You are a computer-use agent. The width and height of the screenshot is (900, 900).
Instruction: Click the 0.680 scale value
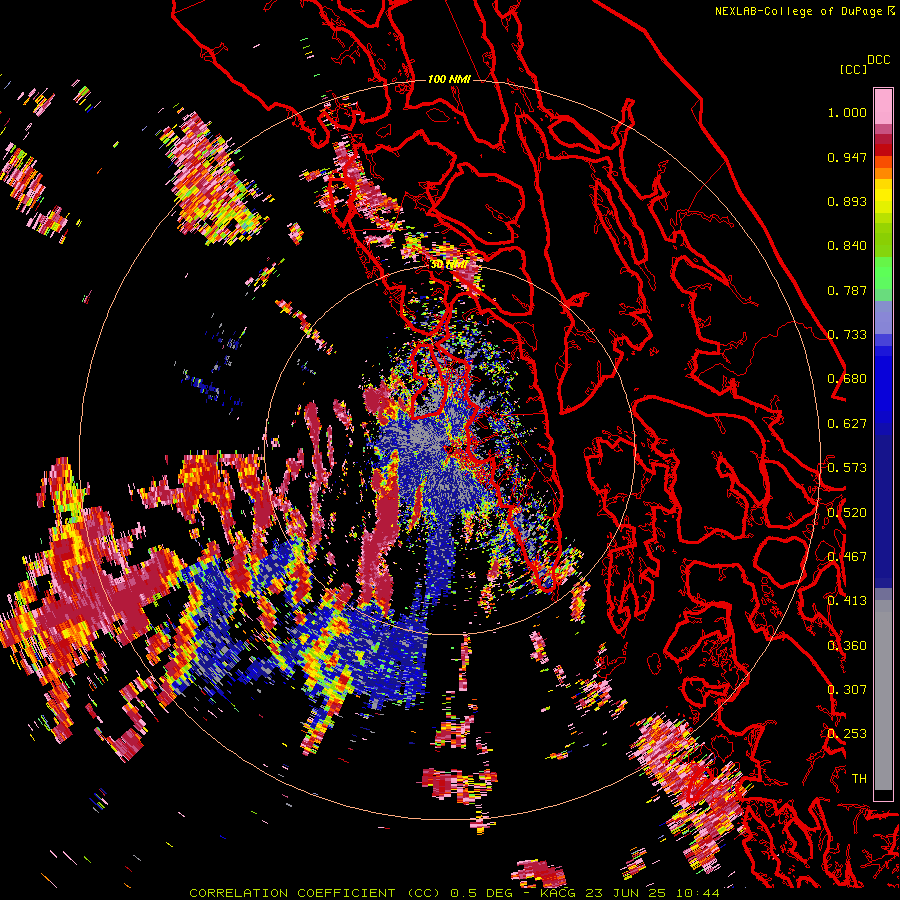point(847,379)
